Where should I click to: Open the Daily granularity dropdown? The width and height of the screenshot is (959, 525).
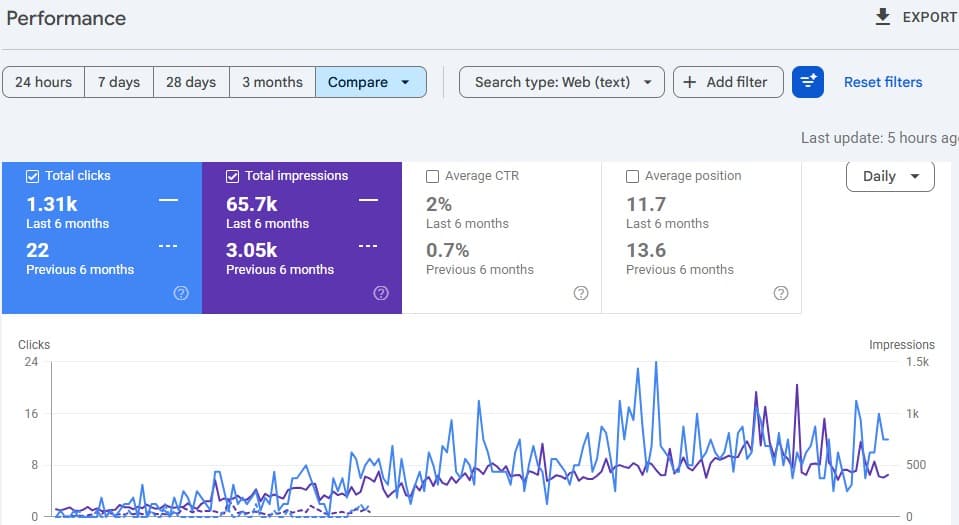(x=890, y=176)
